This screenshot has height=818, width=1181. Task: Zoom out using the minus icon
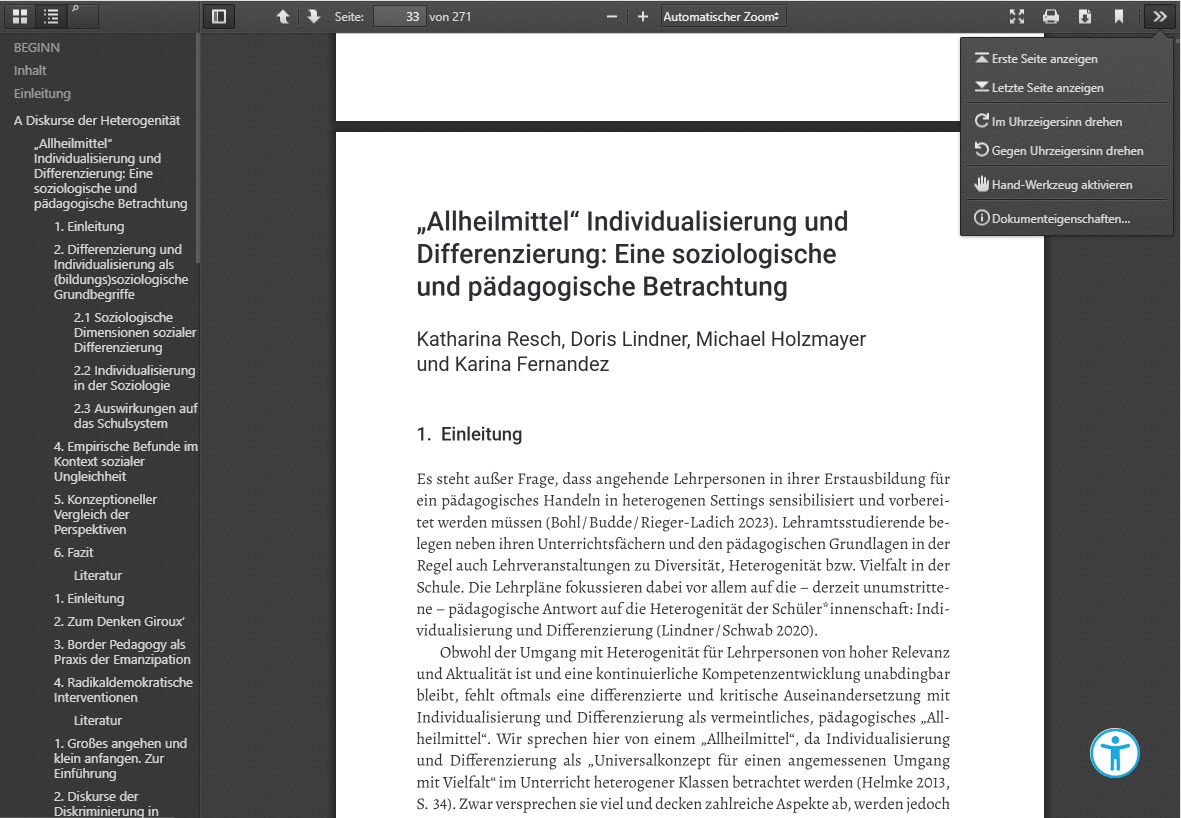612,16
